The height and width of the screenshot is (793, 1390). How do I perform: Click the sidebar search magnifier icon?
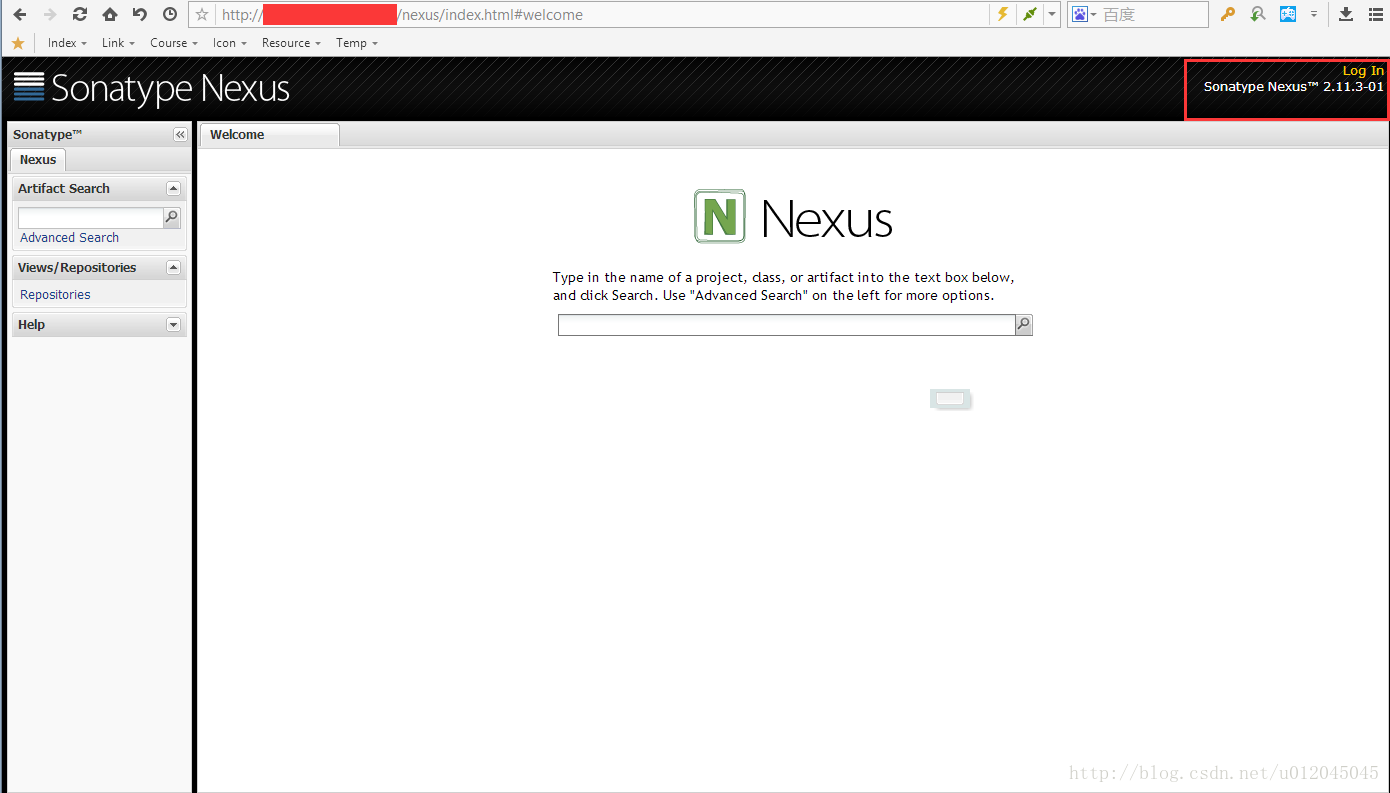coord(171,217)
